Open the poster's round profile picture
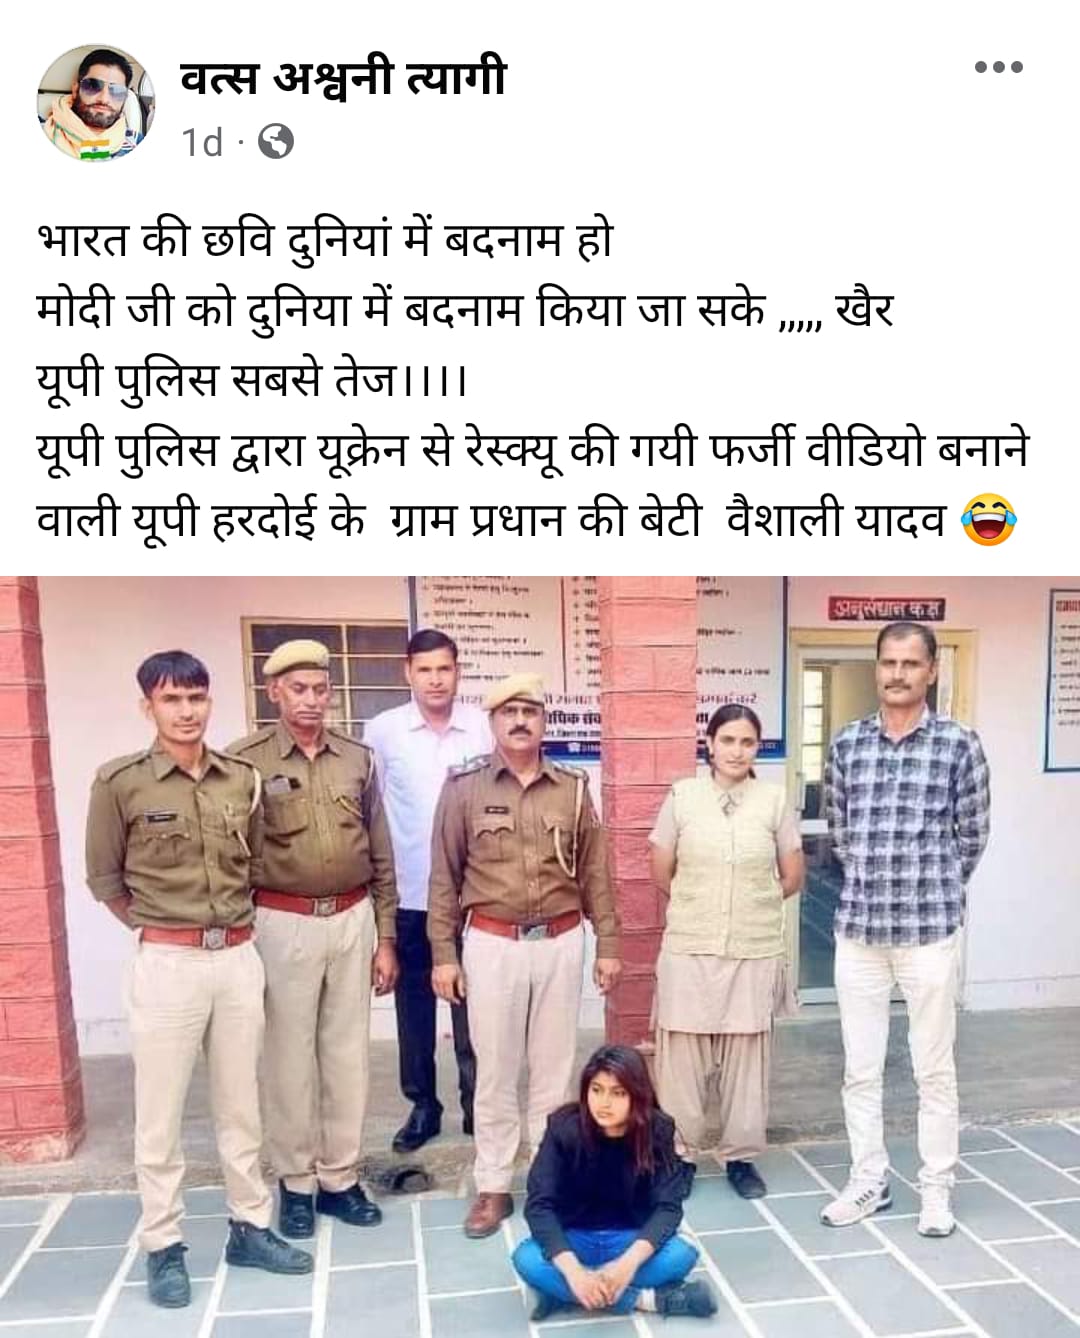Screen dimensions: 1080x1338 click(x=95, y=103)
